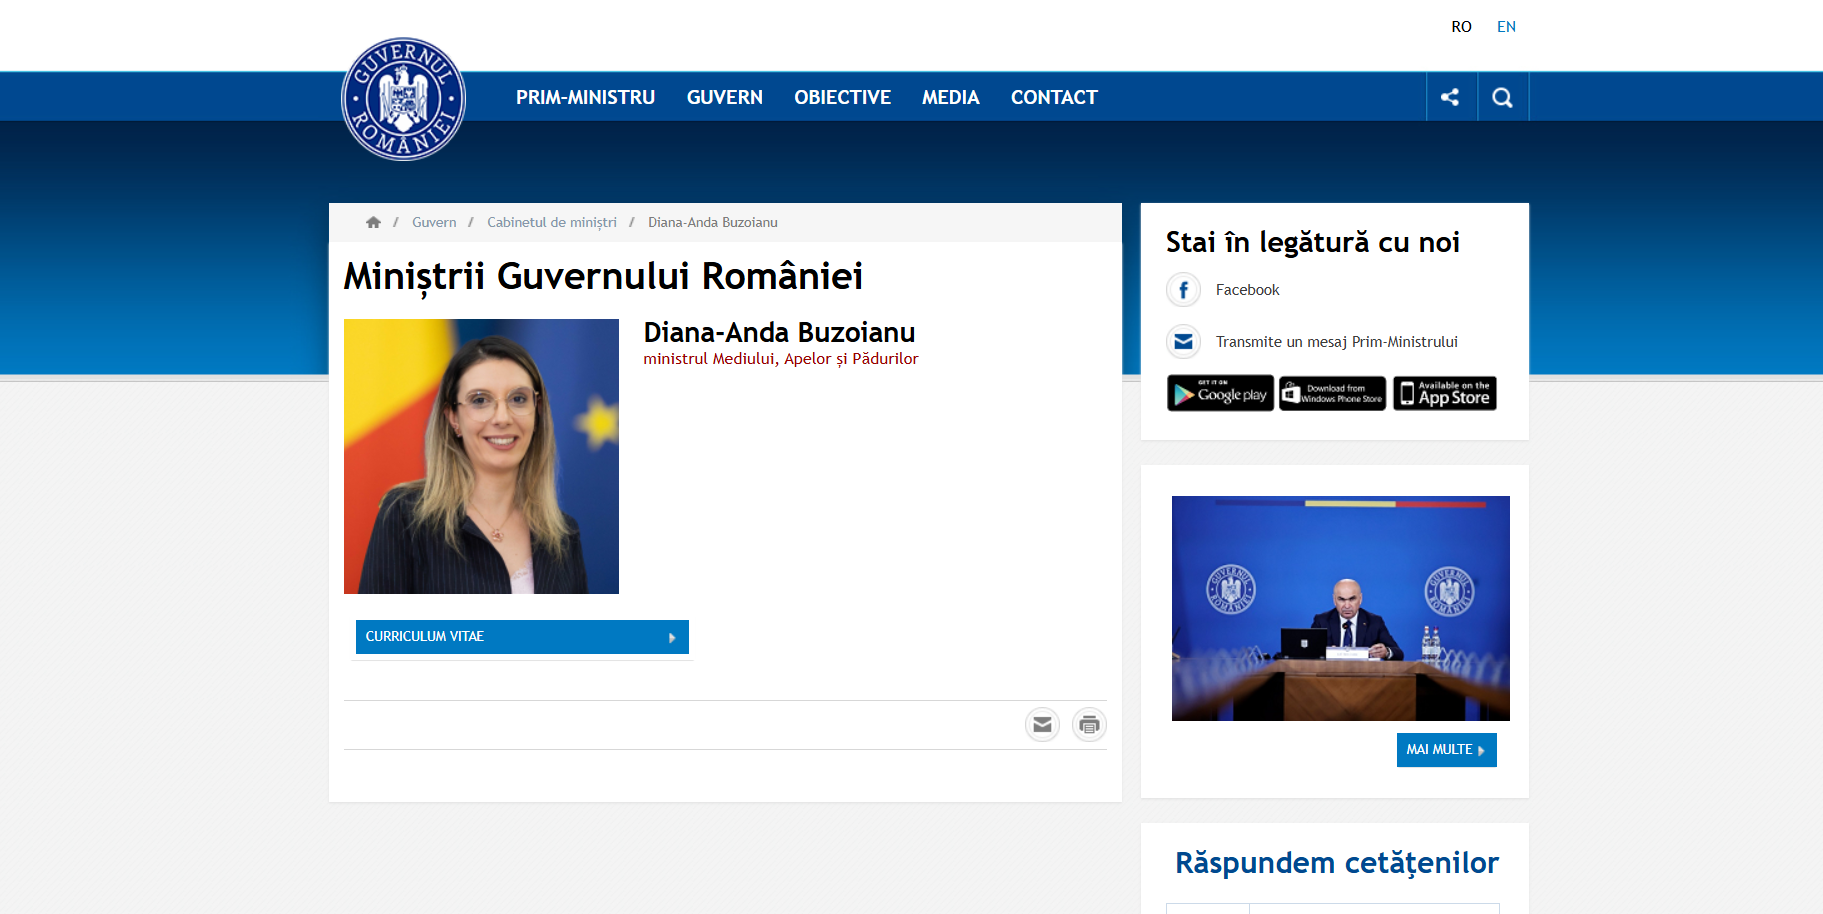Open the PRIM-MINISTRU menu
The width and height of the screenshot is (1823, 914).
[585, 97]
